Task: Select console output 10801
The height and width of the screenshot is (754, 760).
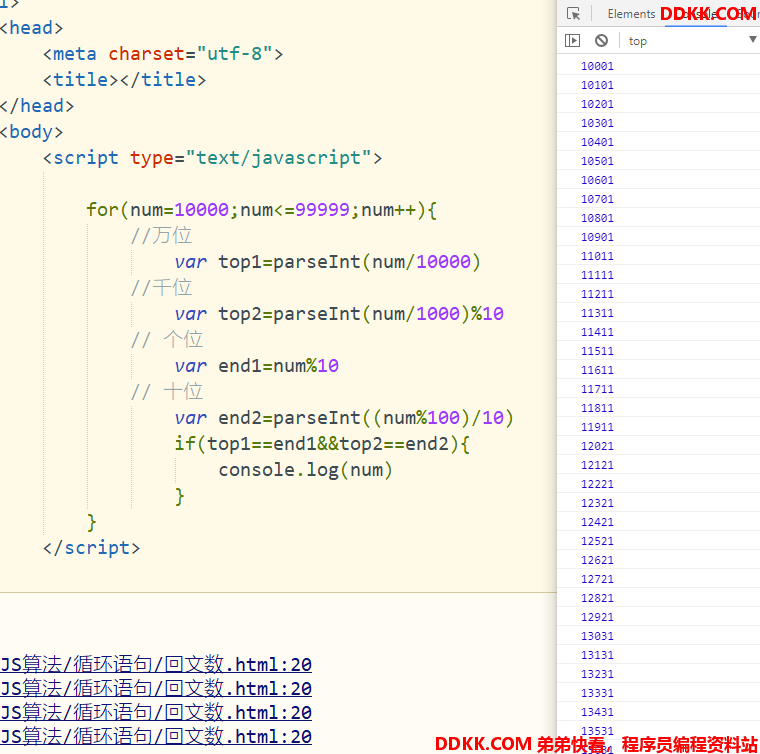Action: tap(597, 218)
